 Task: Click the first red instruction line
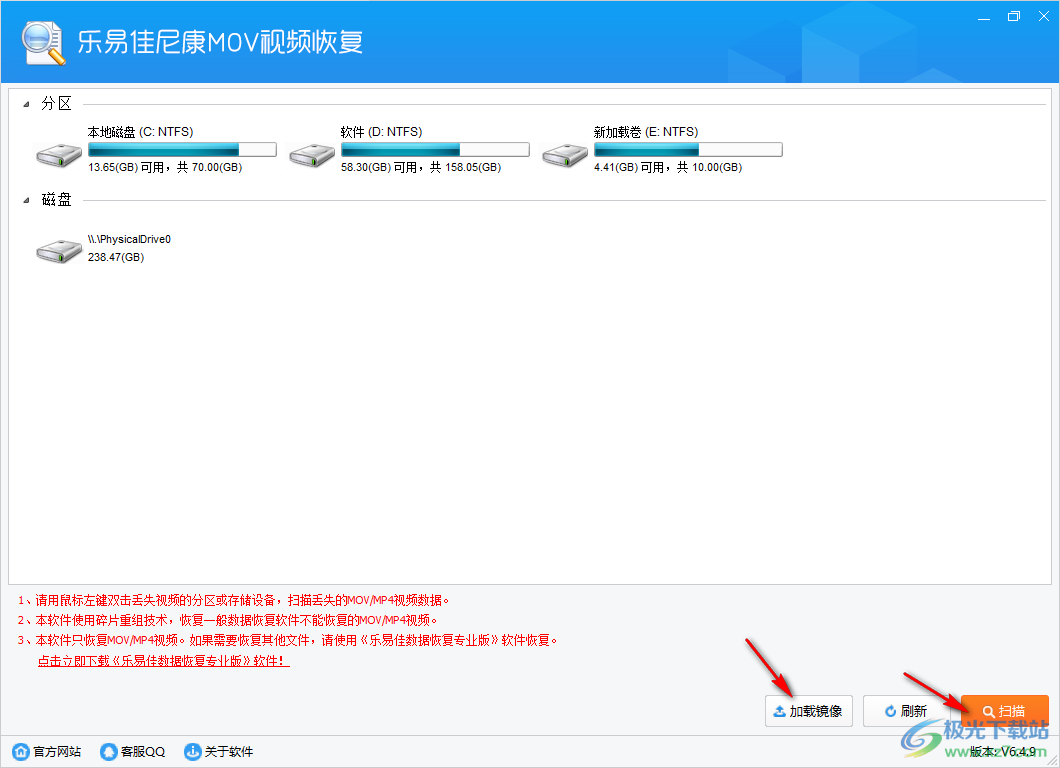coord(233,600)
